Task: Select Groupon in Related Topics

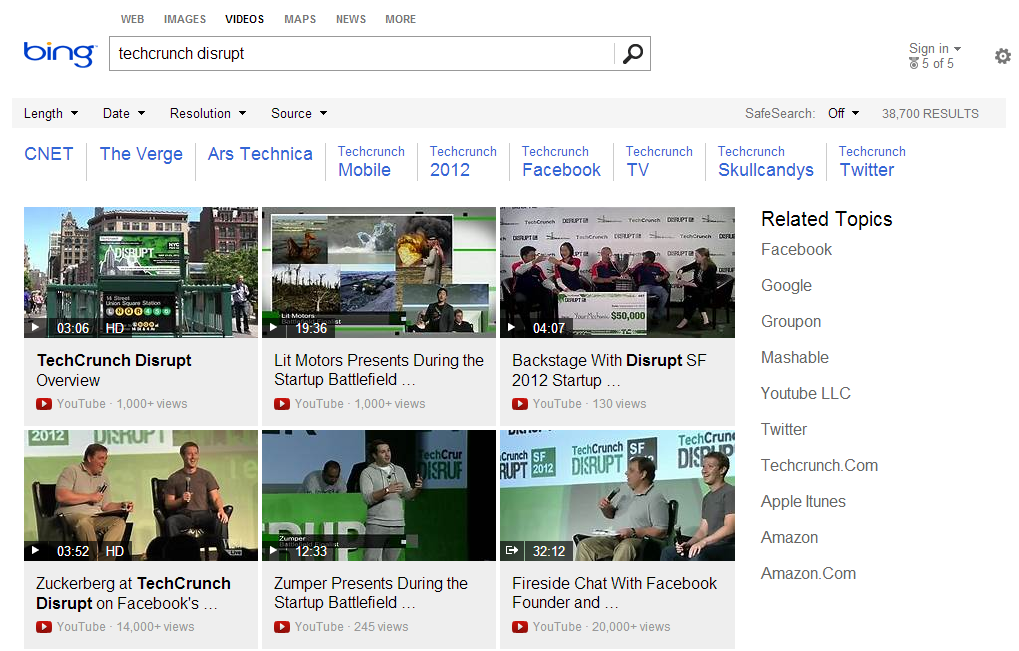Action: 791,321
